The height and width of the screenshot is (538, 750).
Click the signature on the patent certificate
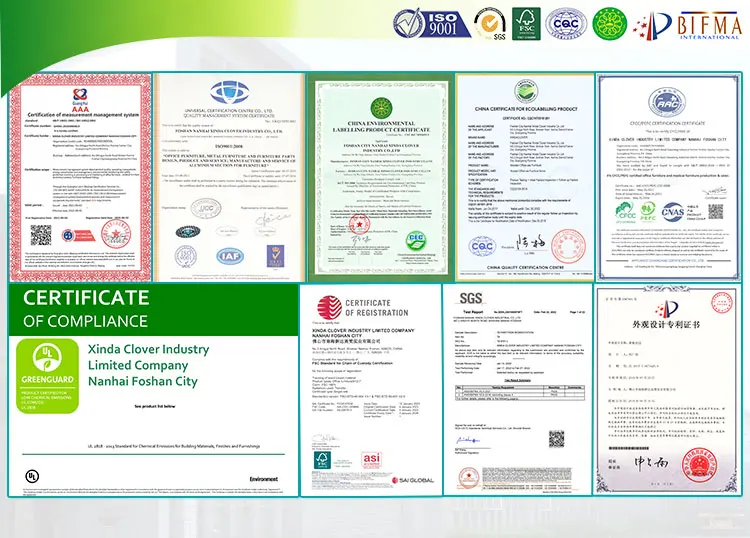(x=651, y=463)
